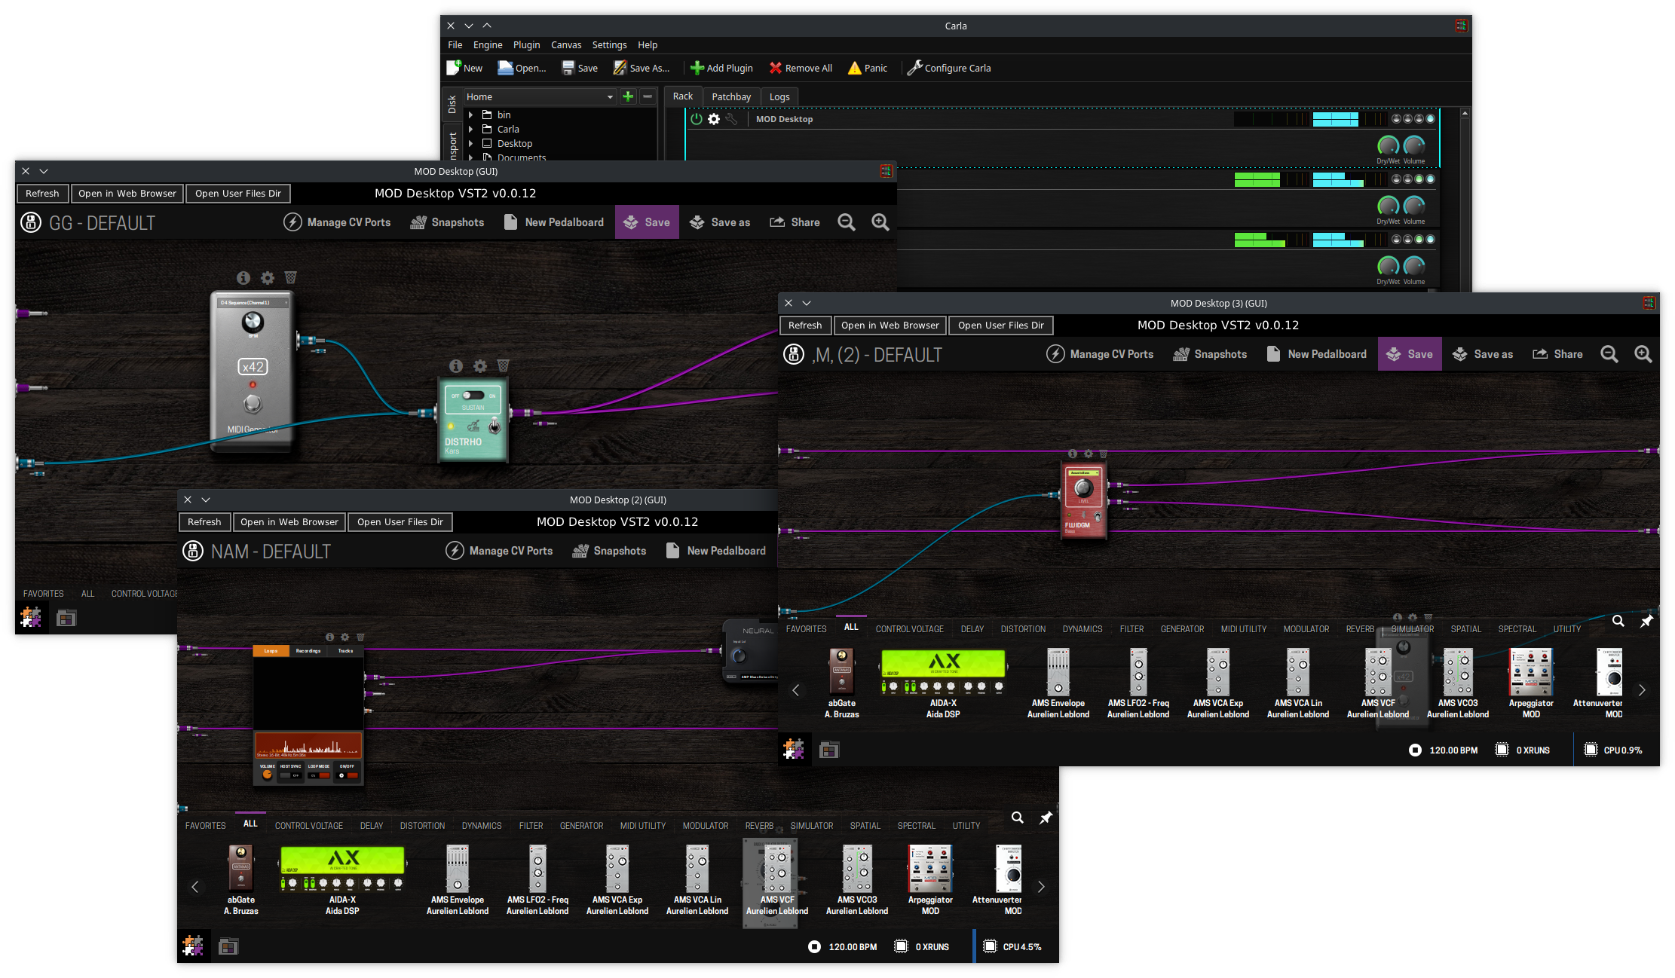1675x978 pixels.
Task: Adjust Dry/Wet knob of MOD Desktop rack plugin
Action: 1388,146
